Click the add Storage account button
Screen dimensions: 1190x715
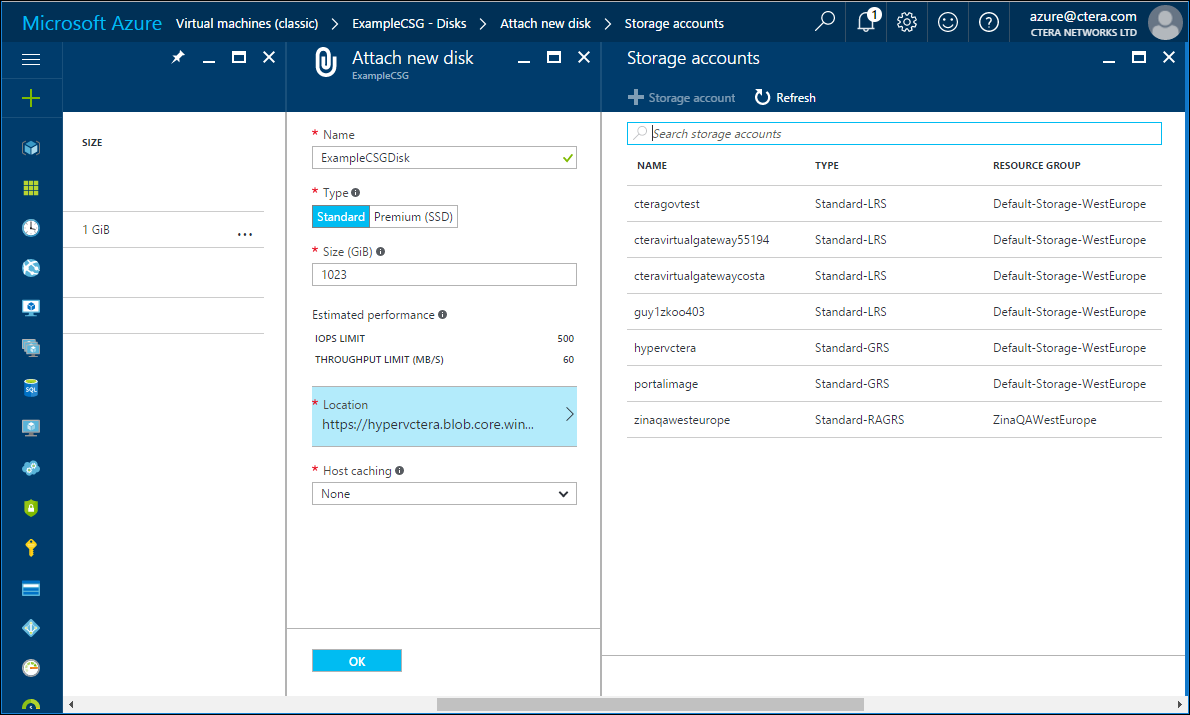pos(682,97)
